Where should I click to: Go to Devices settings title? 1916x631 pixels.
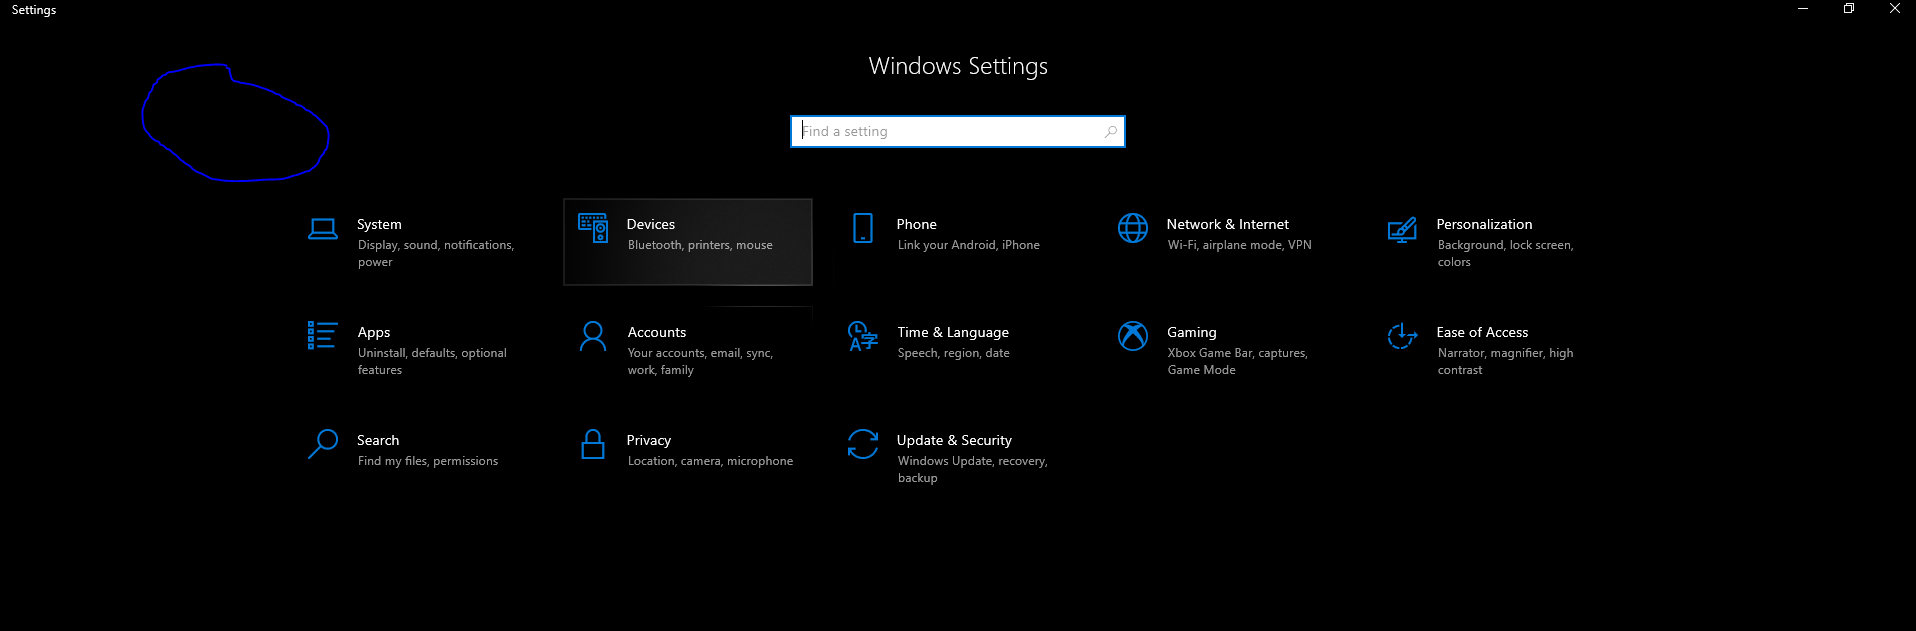(x=651, y=224)
